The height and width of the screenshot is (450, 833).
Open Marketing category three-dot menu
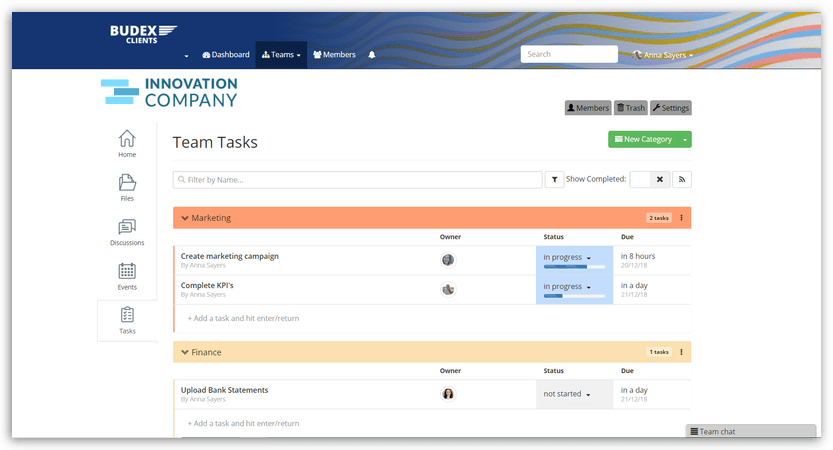point(682,218)
